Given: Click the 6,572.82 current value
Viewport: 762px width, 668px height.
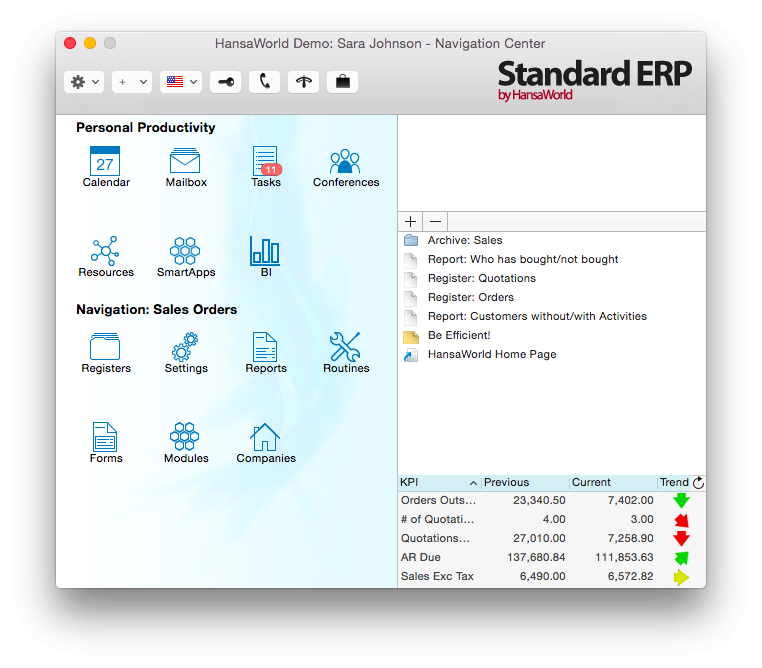Looking at the screenshot, I should coord(630,576).
